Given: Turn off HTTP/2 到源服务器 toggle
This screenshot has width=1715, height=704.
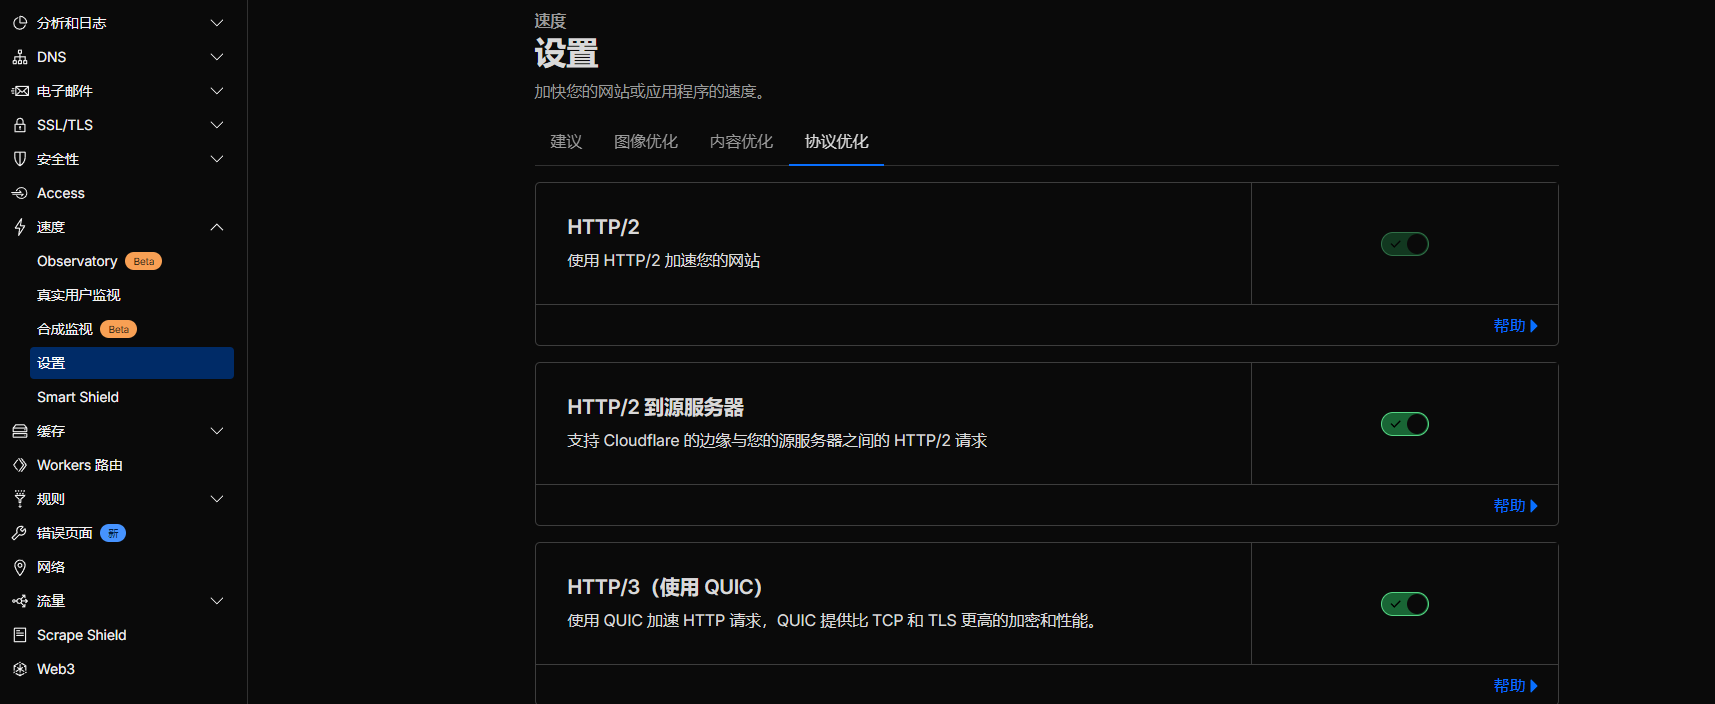Looking at the screenshot, I should click(1404, 424).
